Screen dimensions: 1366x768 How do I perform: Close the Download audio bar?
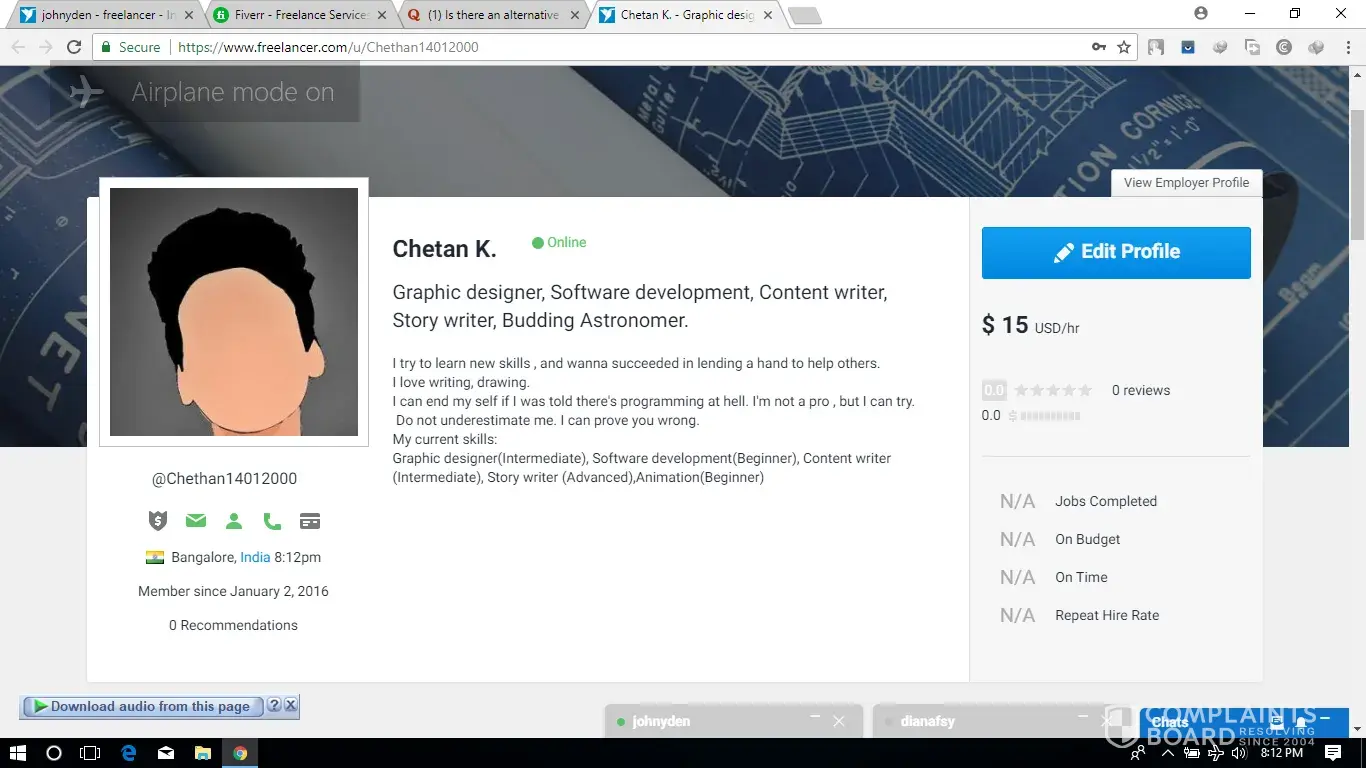[291, 706]
